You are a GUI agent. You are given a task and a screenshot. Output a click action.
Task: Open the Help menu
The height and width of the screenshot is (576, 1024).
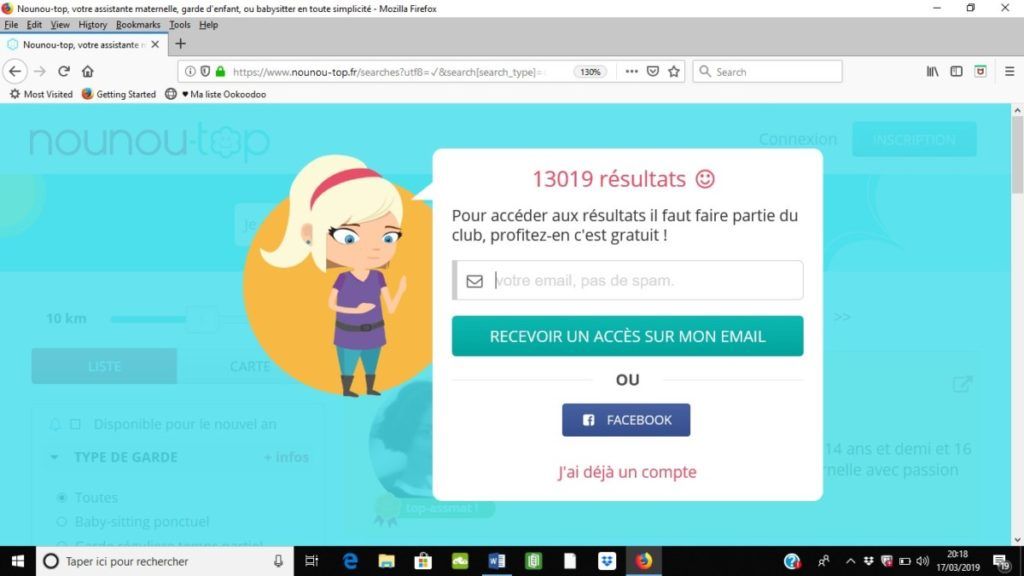[x=208, y=25]
